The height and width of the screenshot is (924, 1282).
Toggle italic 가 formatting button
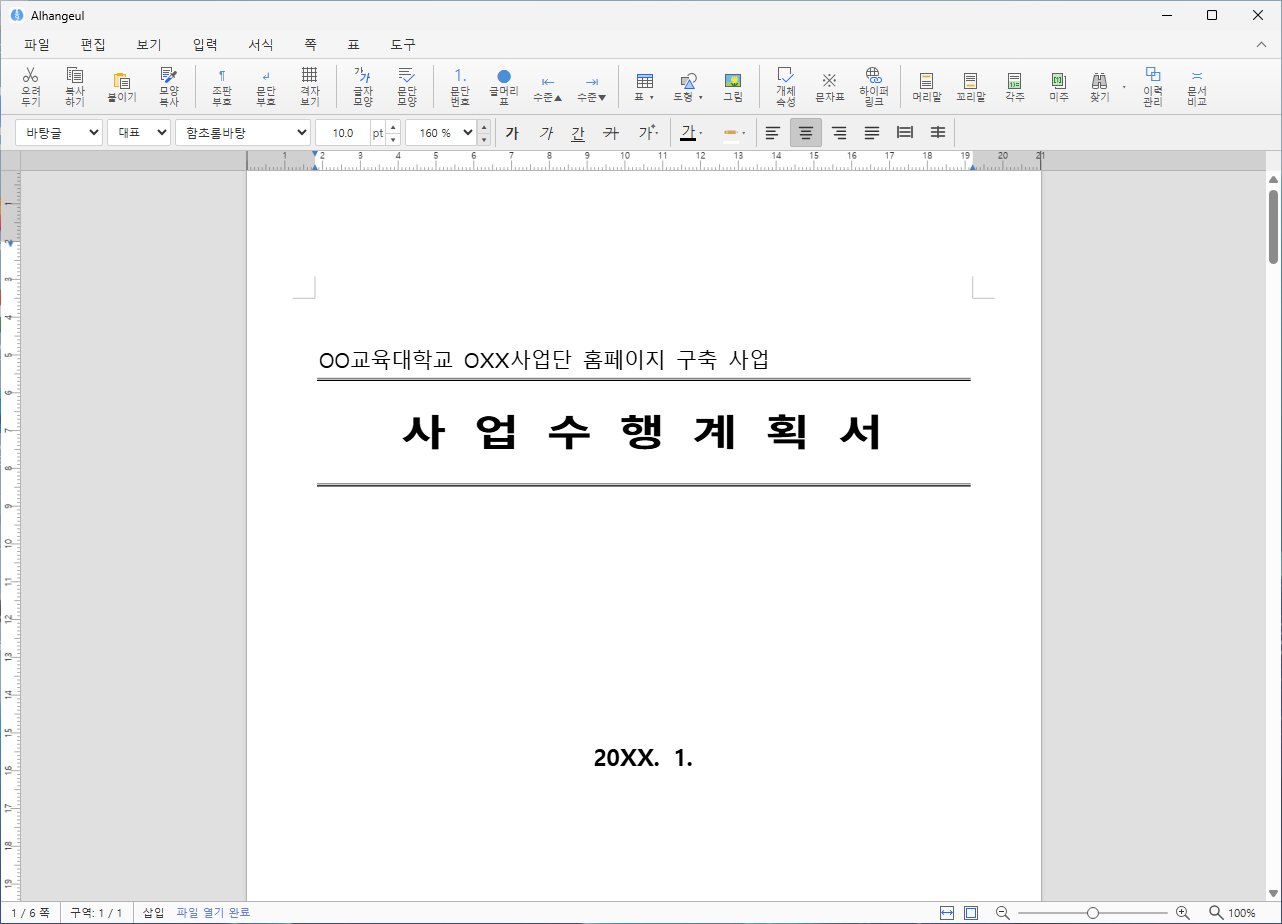(x=545, y=132)
